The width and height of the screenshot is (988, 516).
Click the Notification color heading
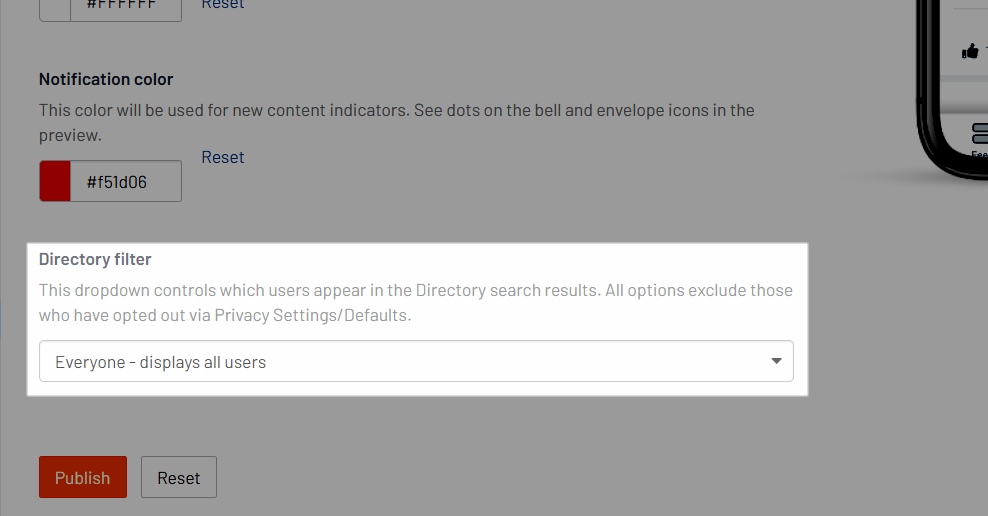point(106,79)
